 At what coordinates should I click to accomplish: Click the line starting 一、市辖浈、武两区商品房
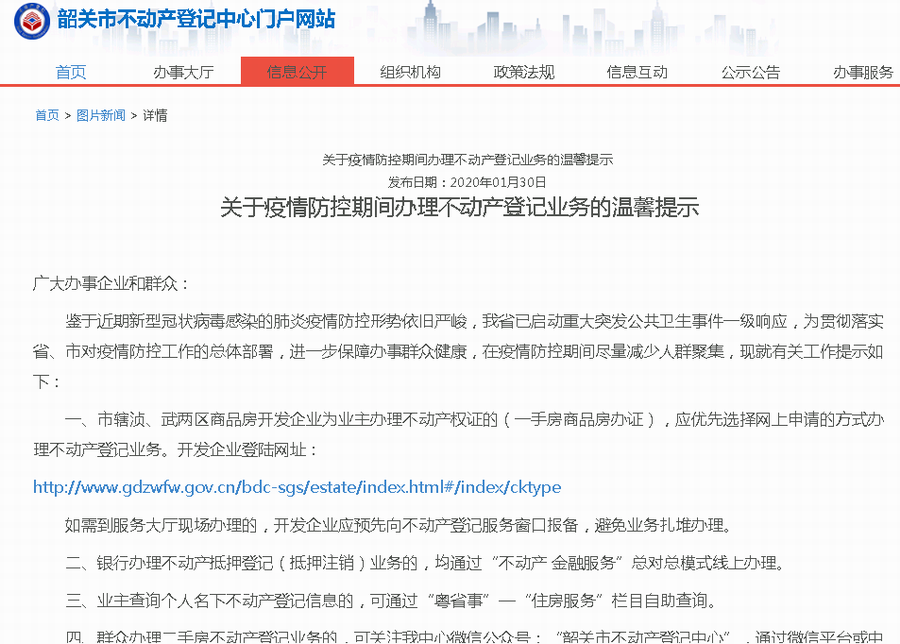[x=458, y=434]
